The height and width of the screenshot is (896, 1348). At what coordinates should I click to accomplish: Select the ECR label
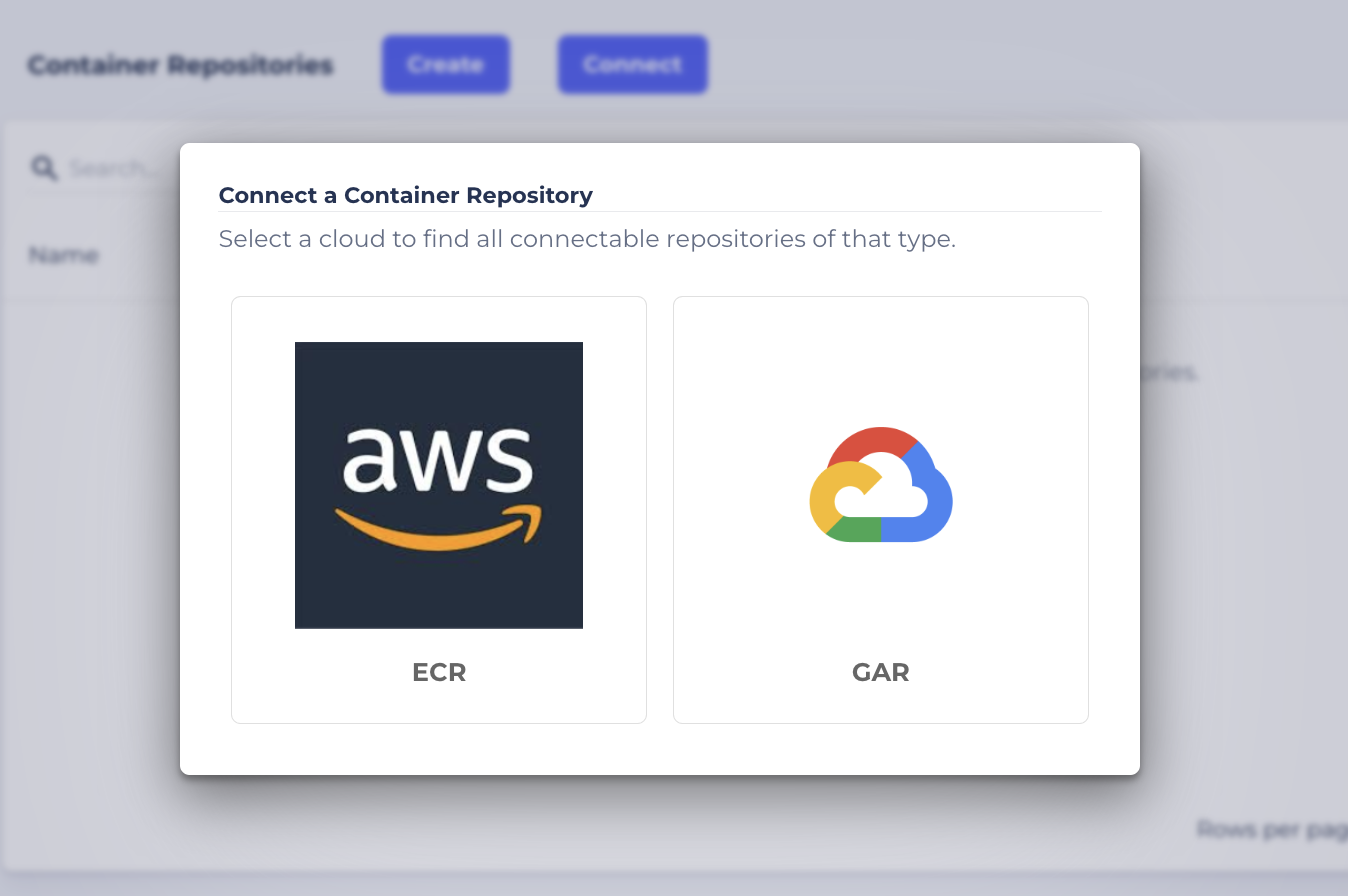point(439,672)
